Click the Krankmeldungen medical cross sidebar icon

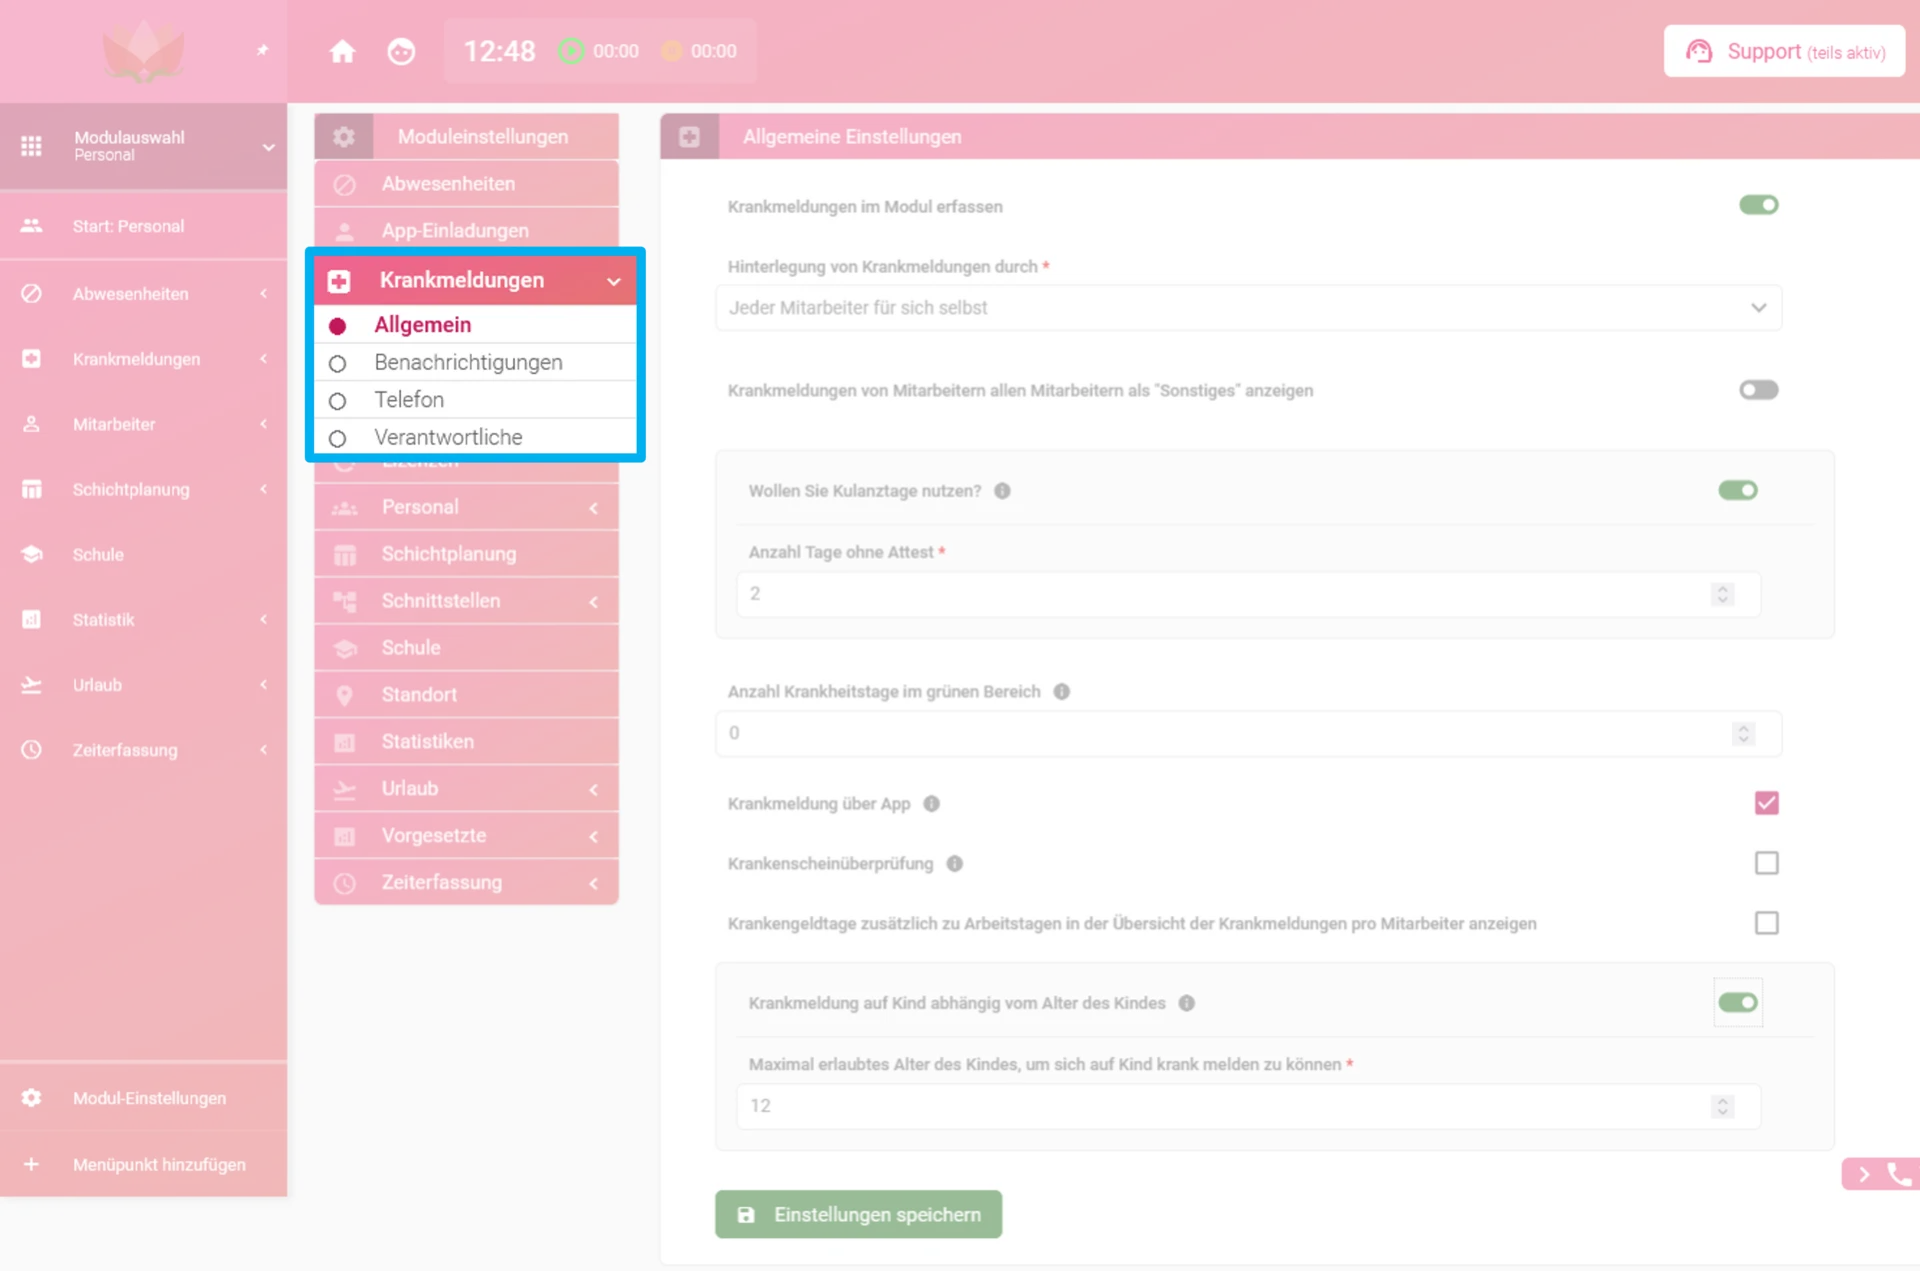[x=32, y=359]
